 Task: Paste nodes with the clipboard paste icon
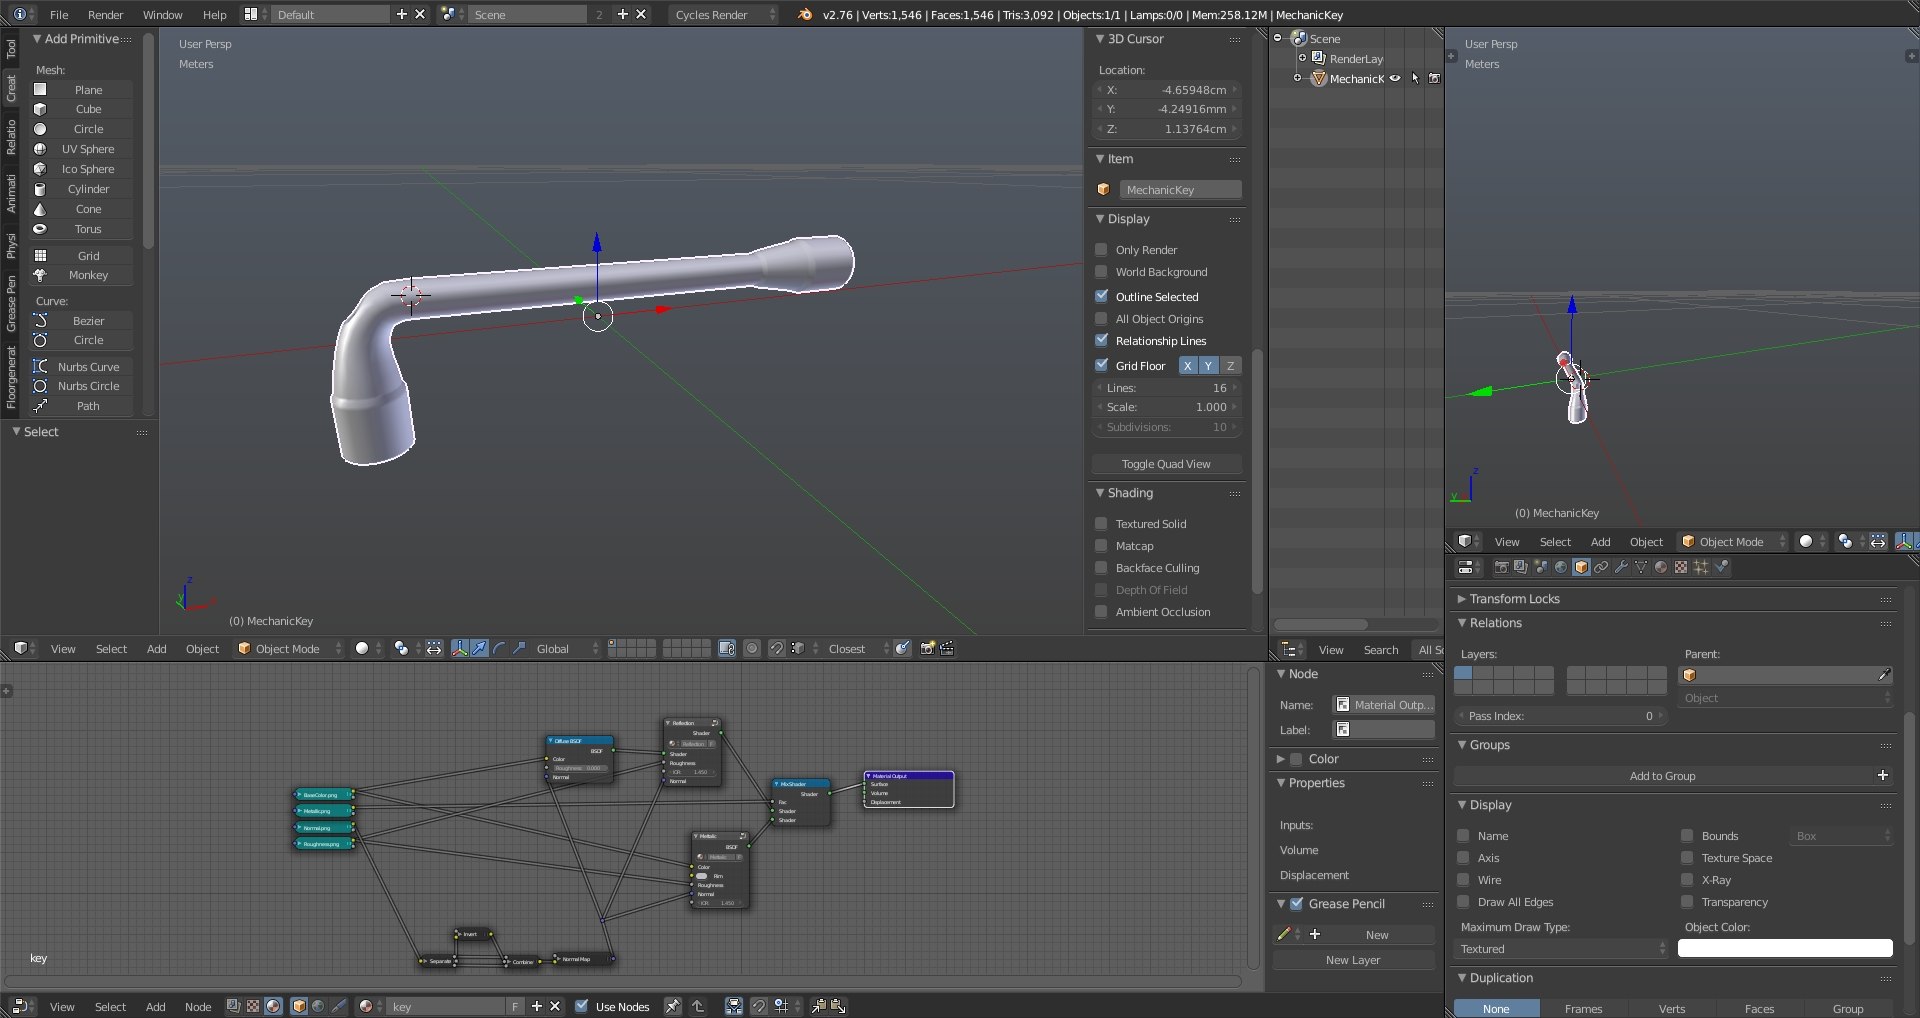838,1007
